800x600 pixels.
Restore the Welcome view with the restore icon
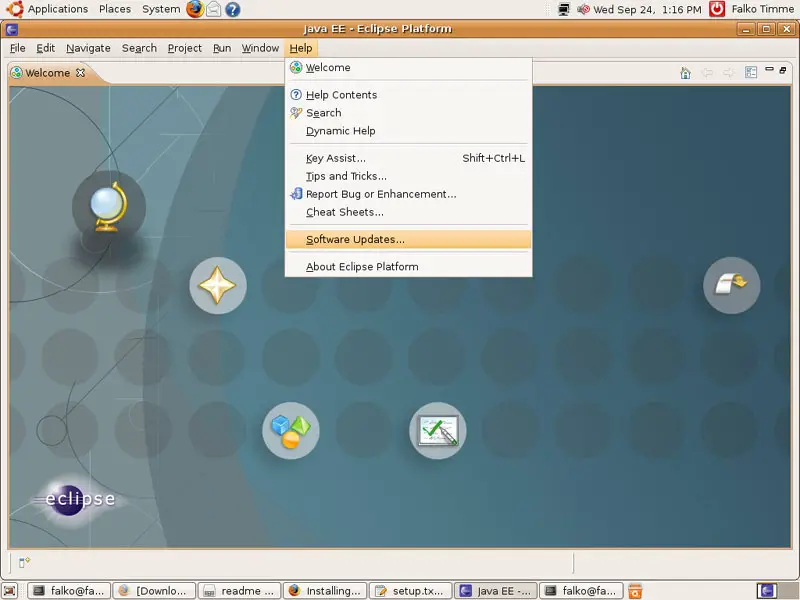pos(783,70)
